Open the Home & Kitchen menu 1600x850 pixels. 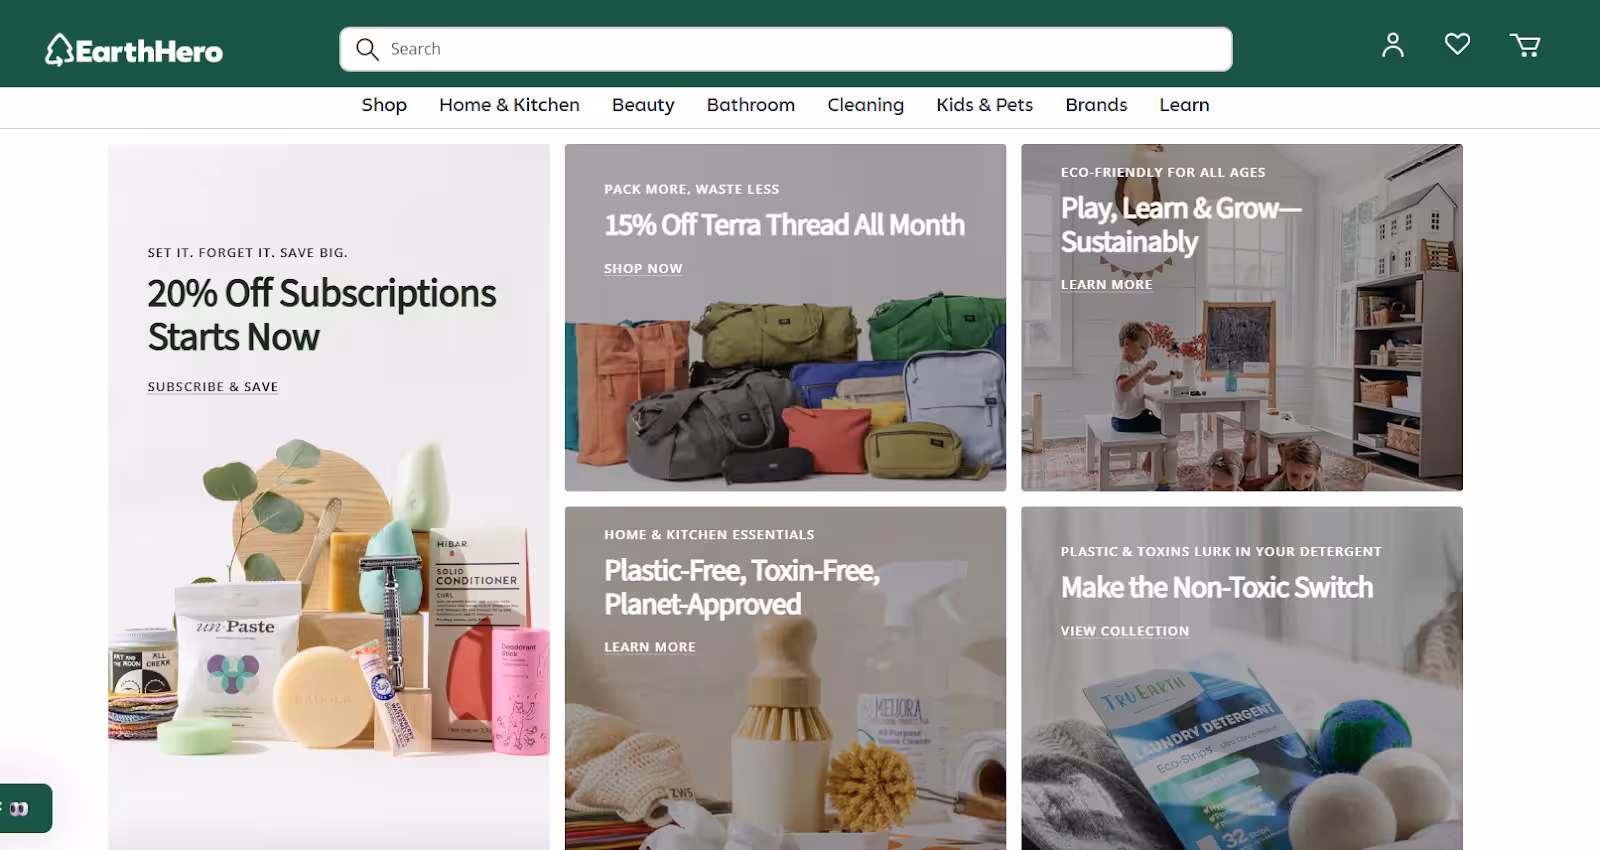pyautogui.click(x=509, y=105)
